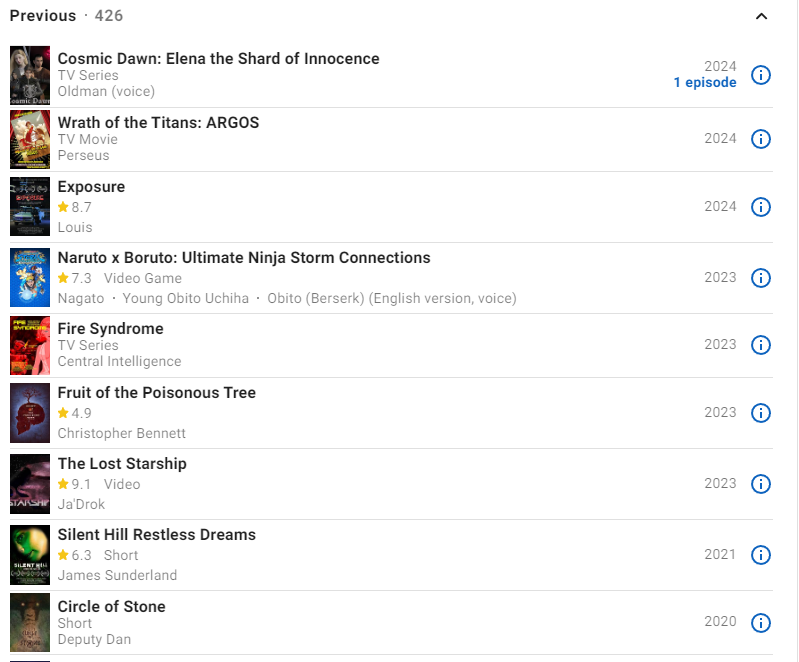Click the Fire Syndrome poster thumbnail
This screenshot has height=662, width=799.
pos(30,345)
